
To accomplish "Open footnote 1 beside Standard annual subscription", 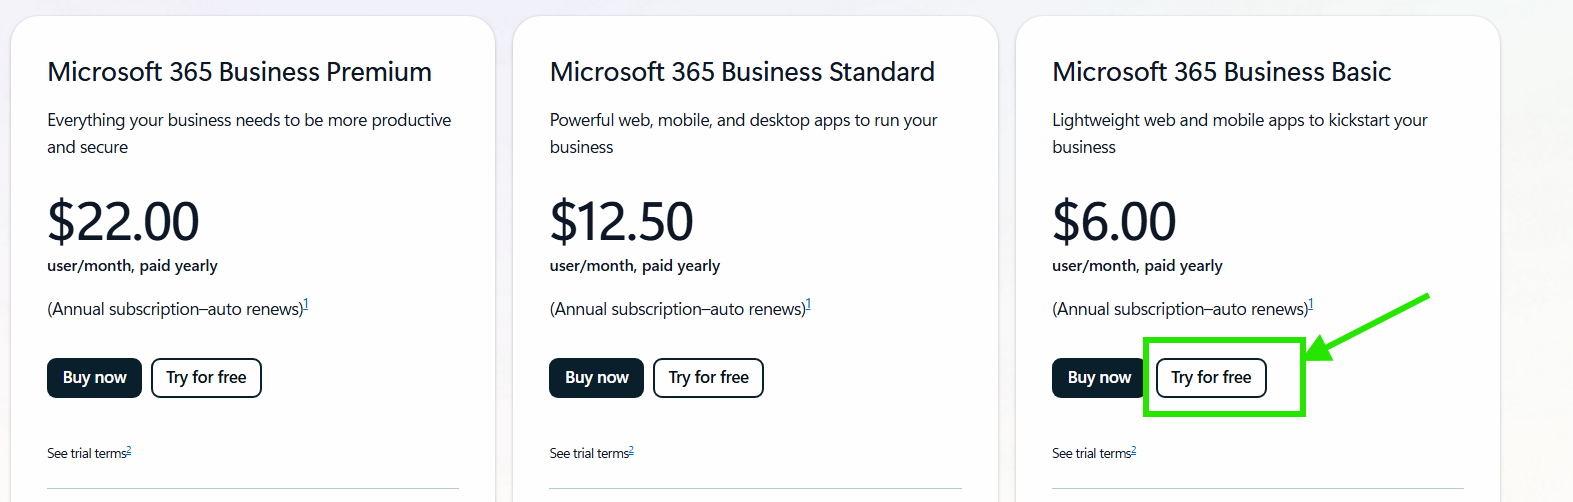I will pyautogui.click(x=808, y=304).
